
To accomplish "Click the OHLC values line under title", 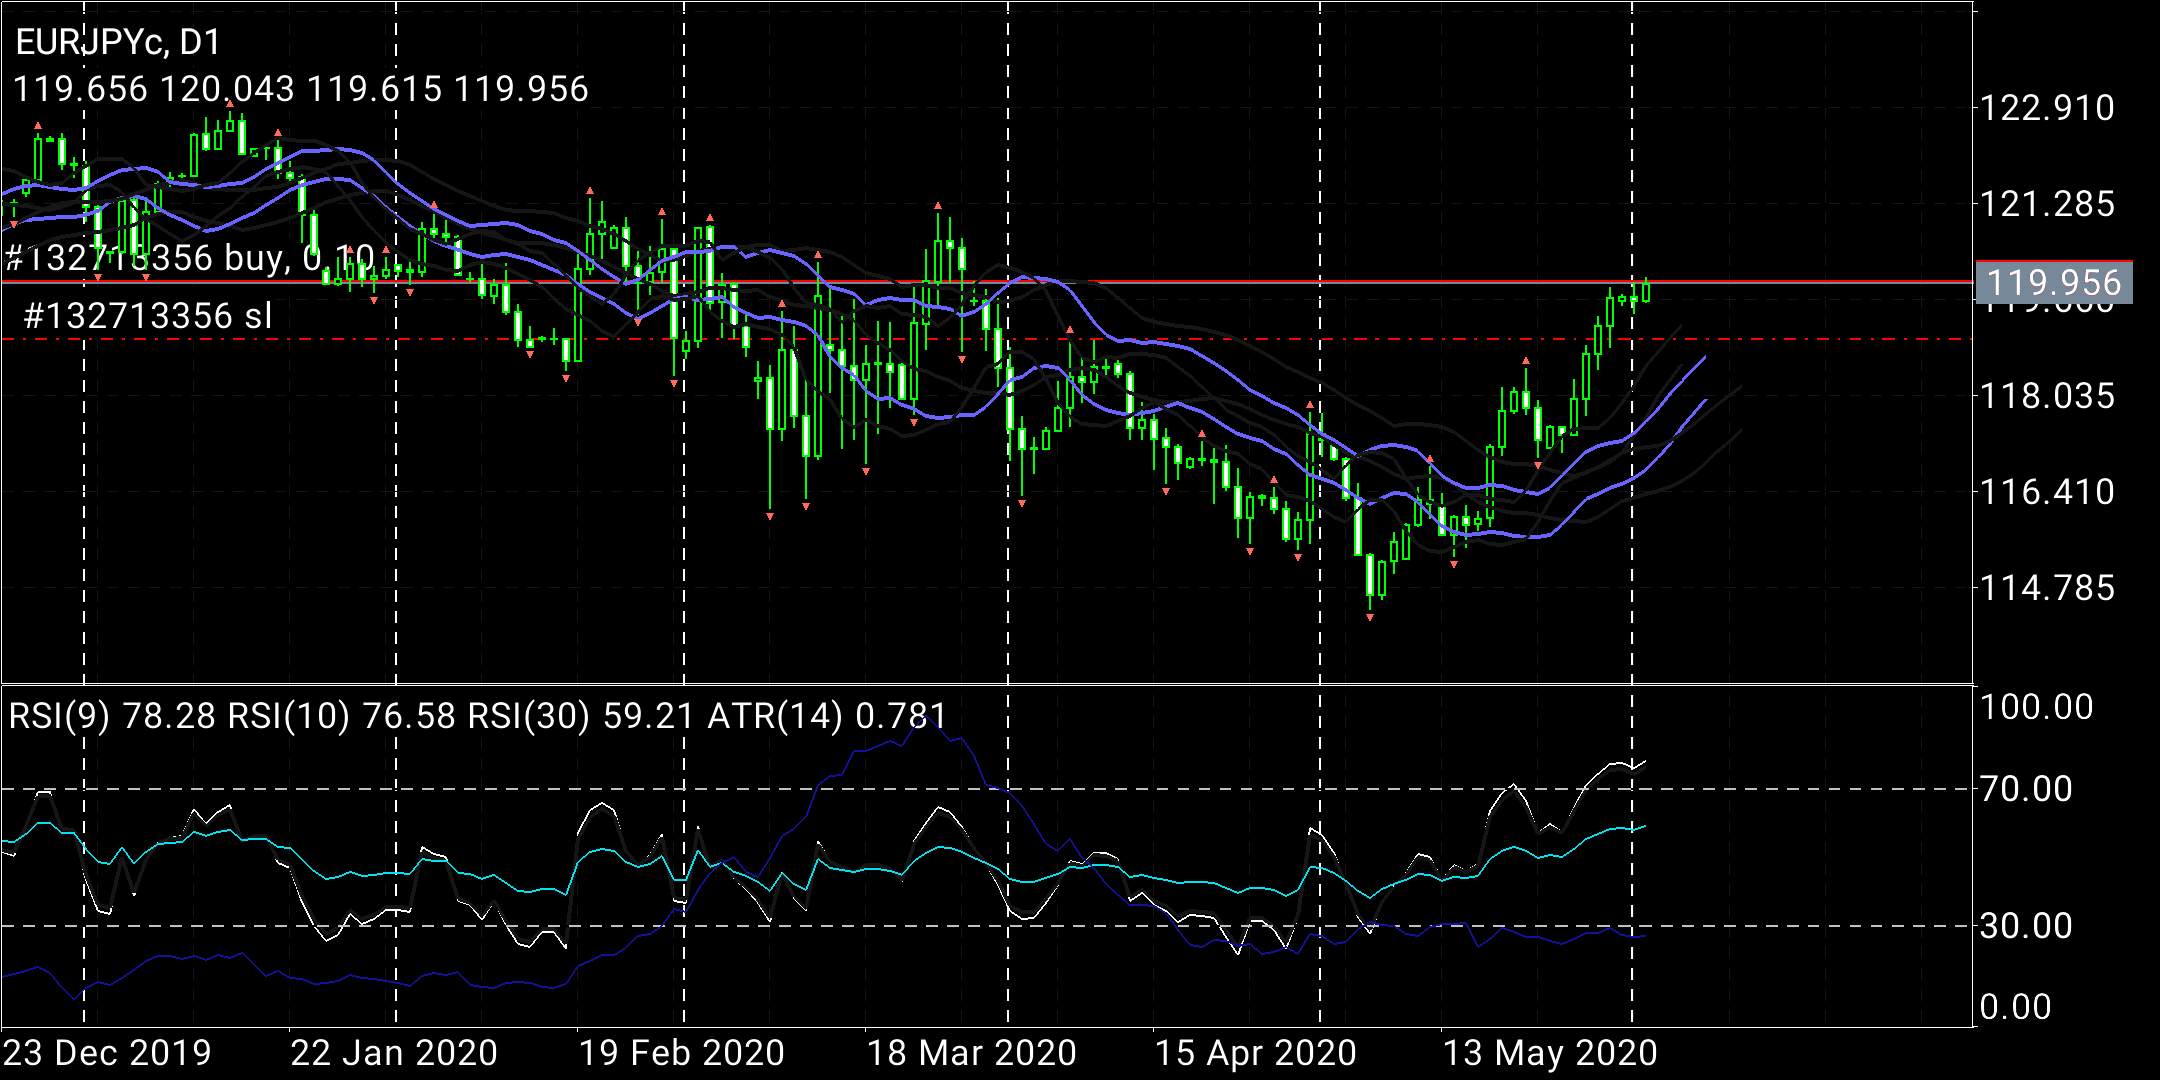I will tap(301, 89).
